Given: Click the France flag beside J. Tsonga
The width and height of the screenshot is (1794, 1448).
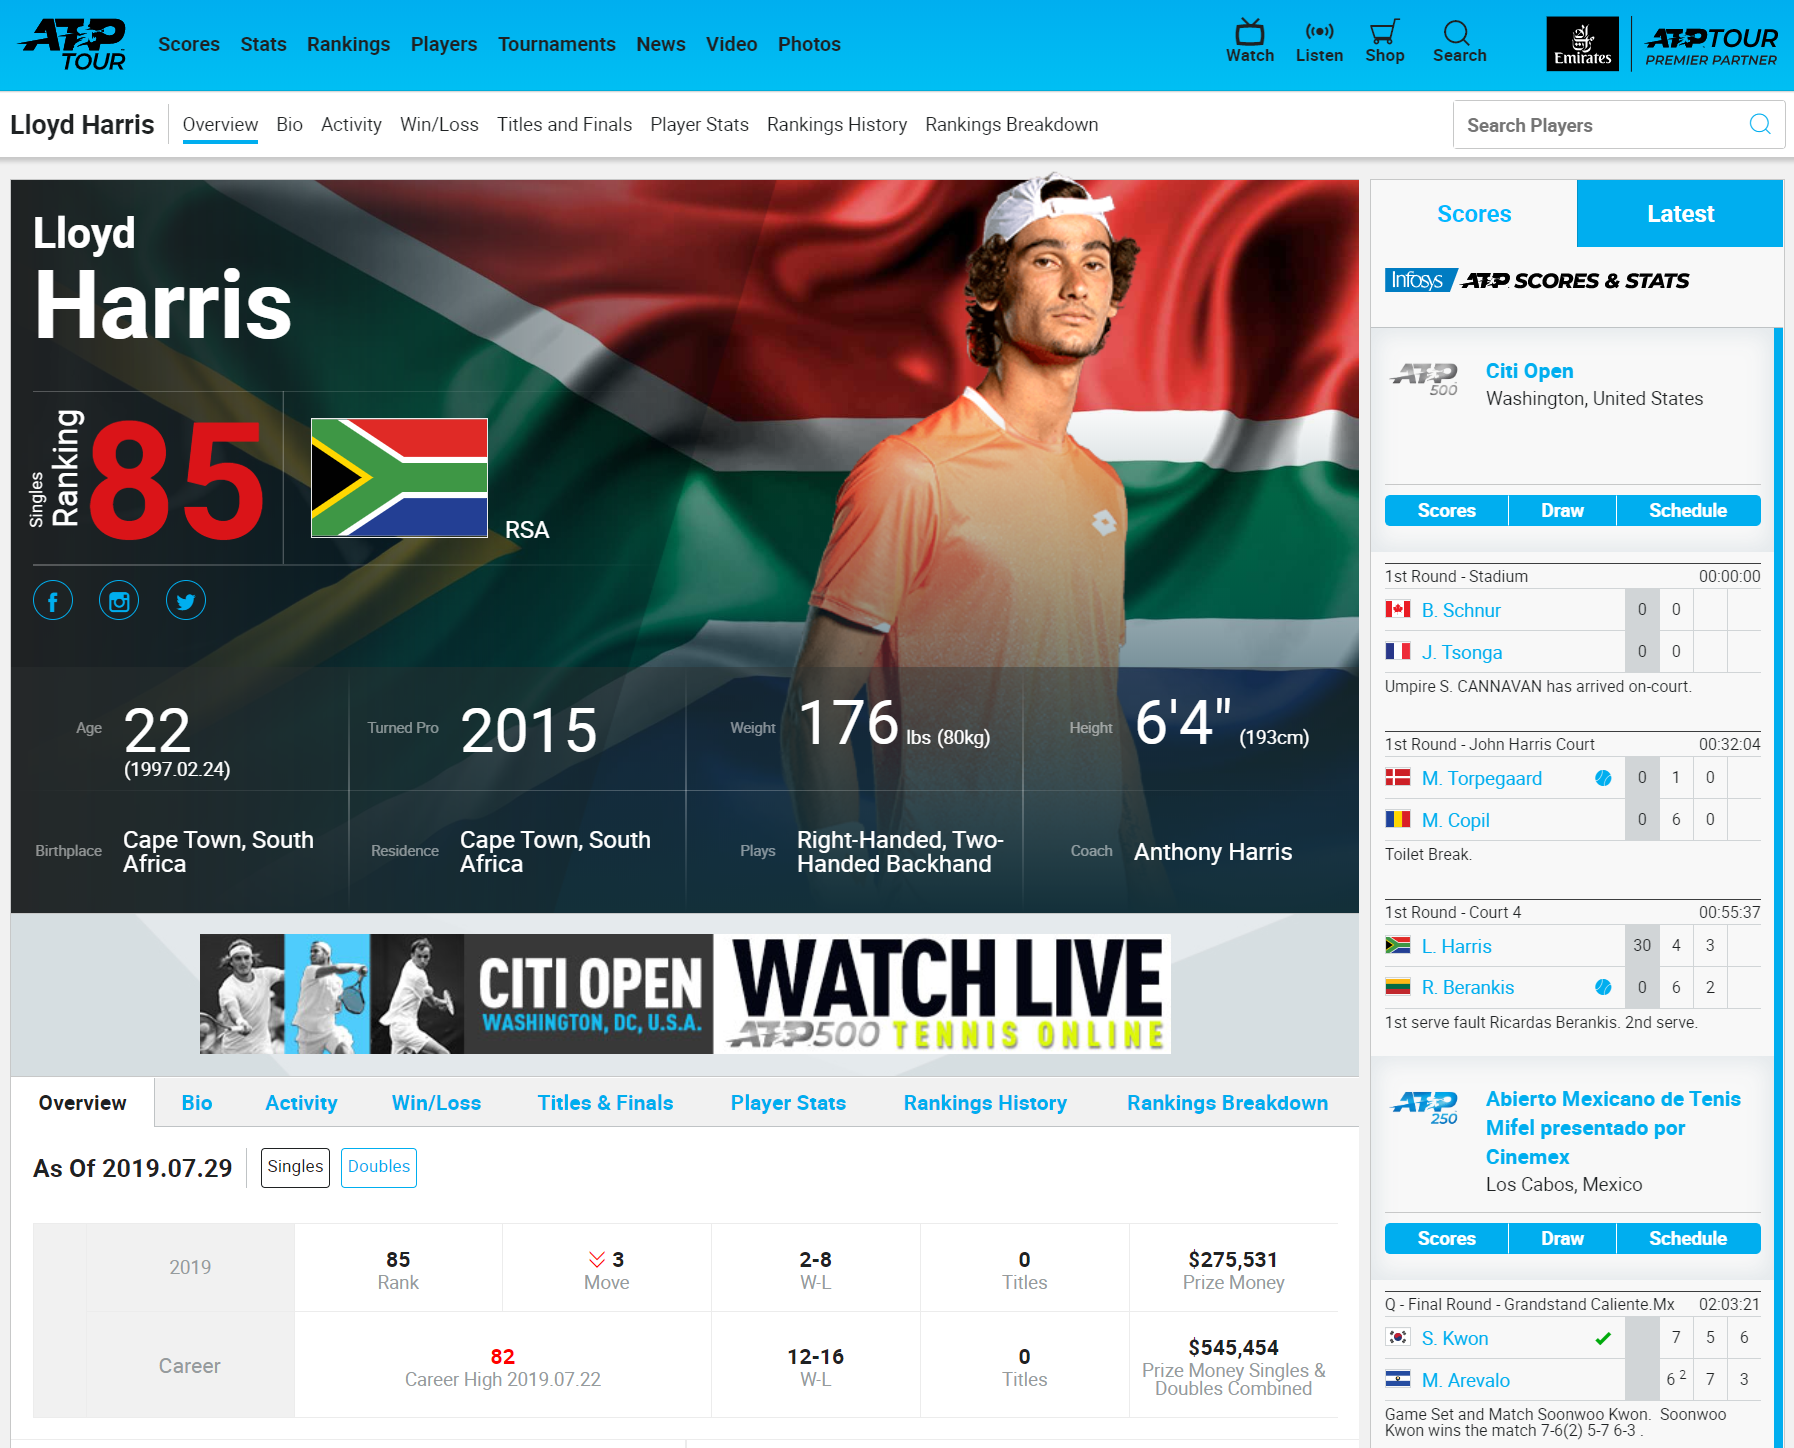Looking at the screenshot, I should coord(1398,651).
